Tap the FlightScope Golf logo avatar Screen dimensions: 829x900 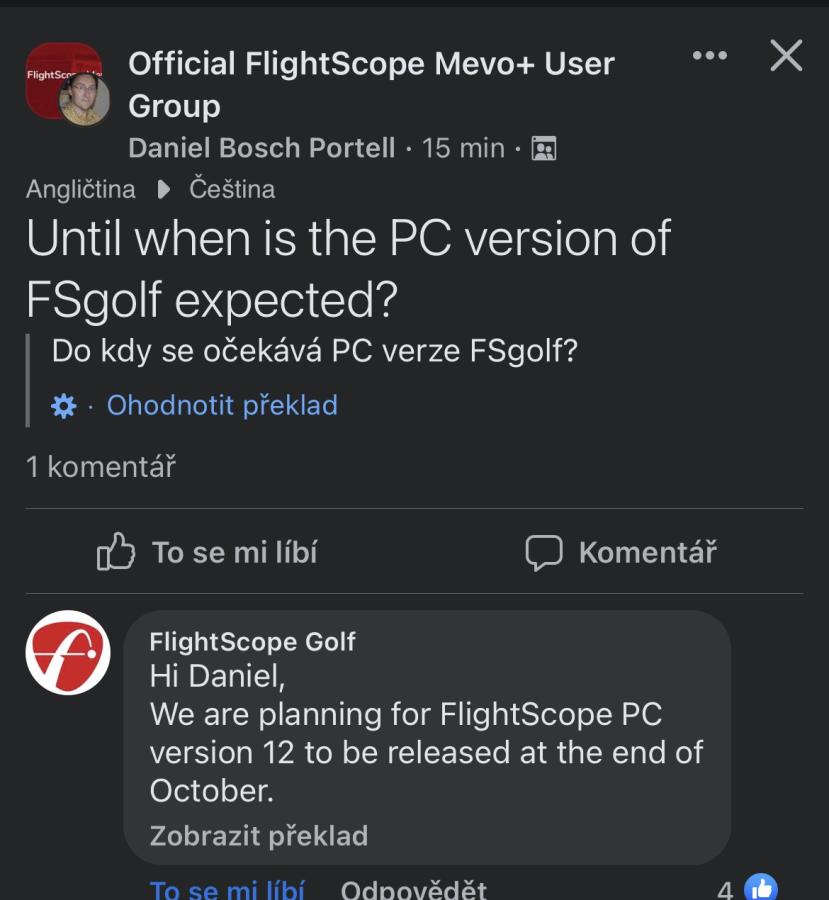(x=67, y=652)
